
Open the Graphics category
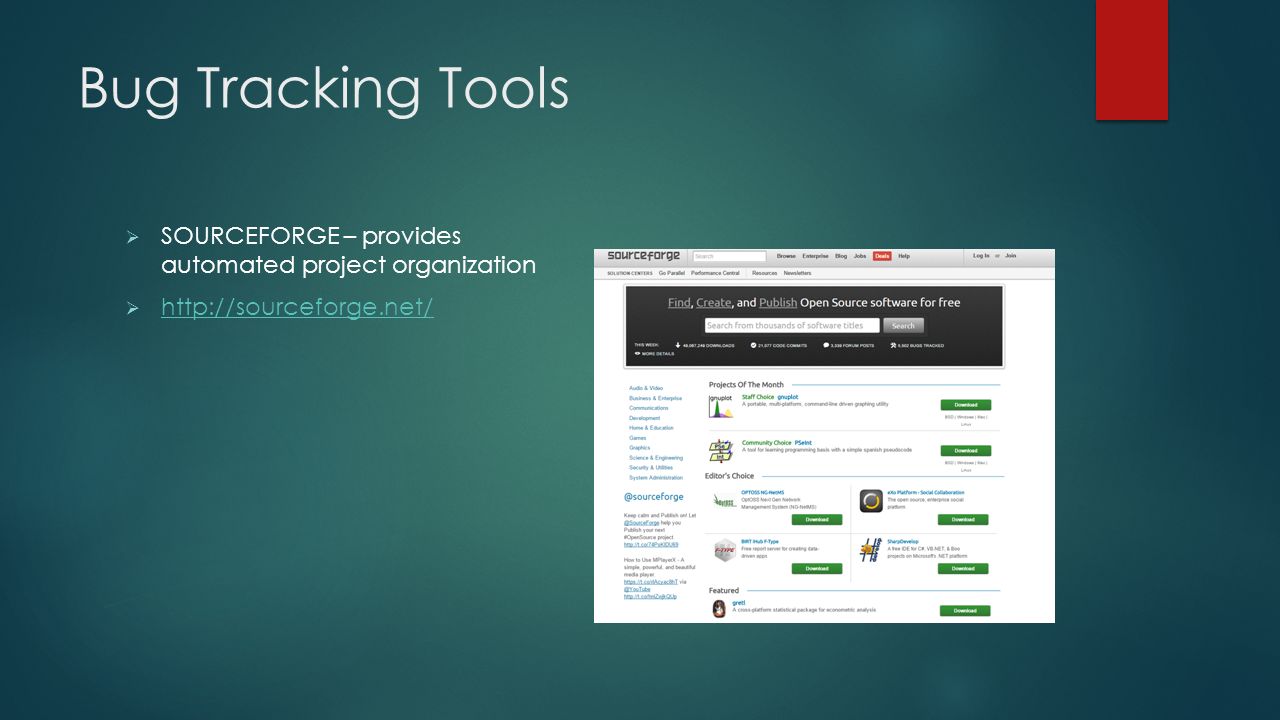pyautogui.click(x=640, y=448)
